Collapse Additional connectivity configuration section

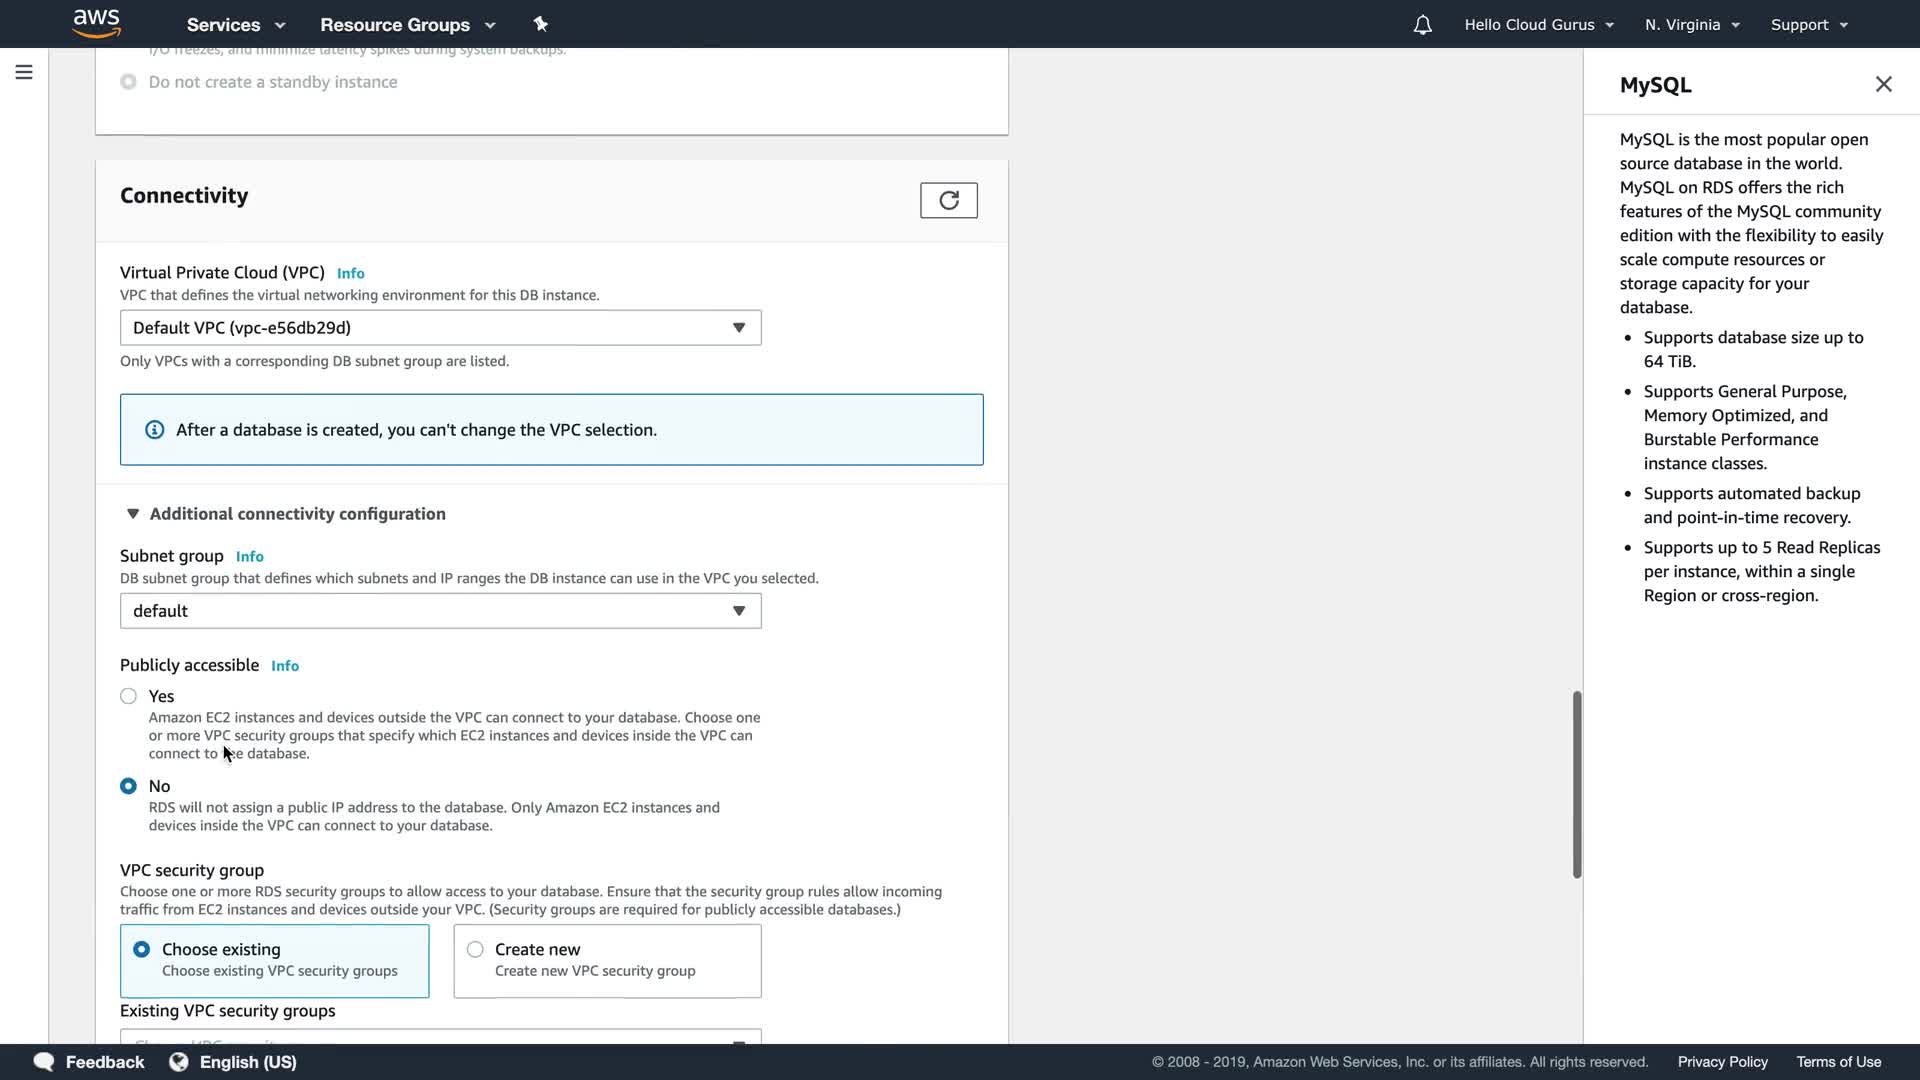(x=133, y=514)
